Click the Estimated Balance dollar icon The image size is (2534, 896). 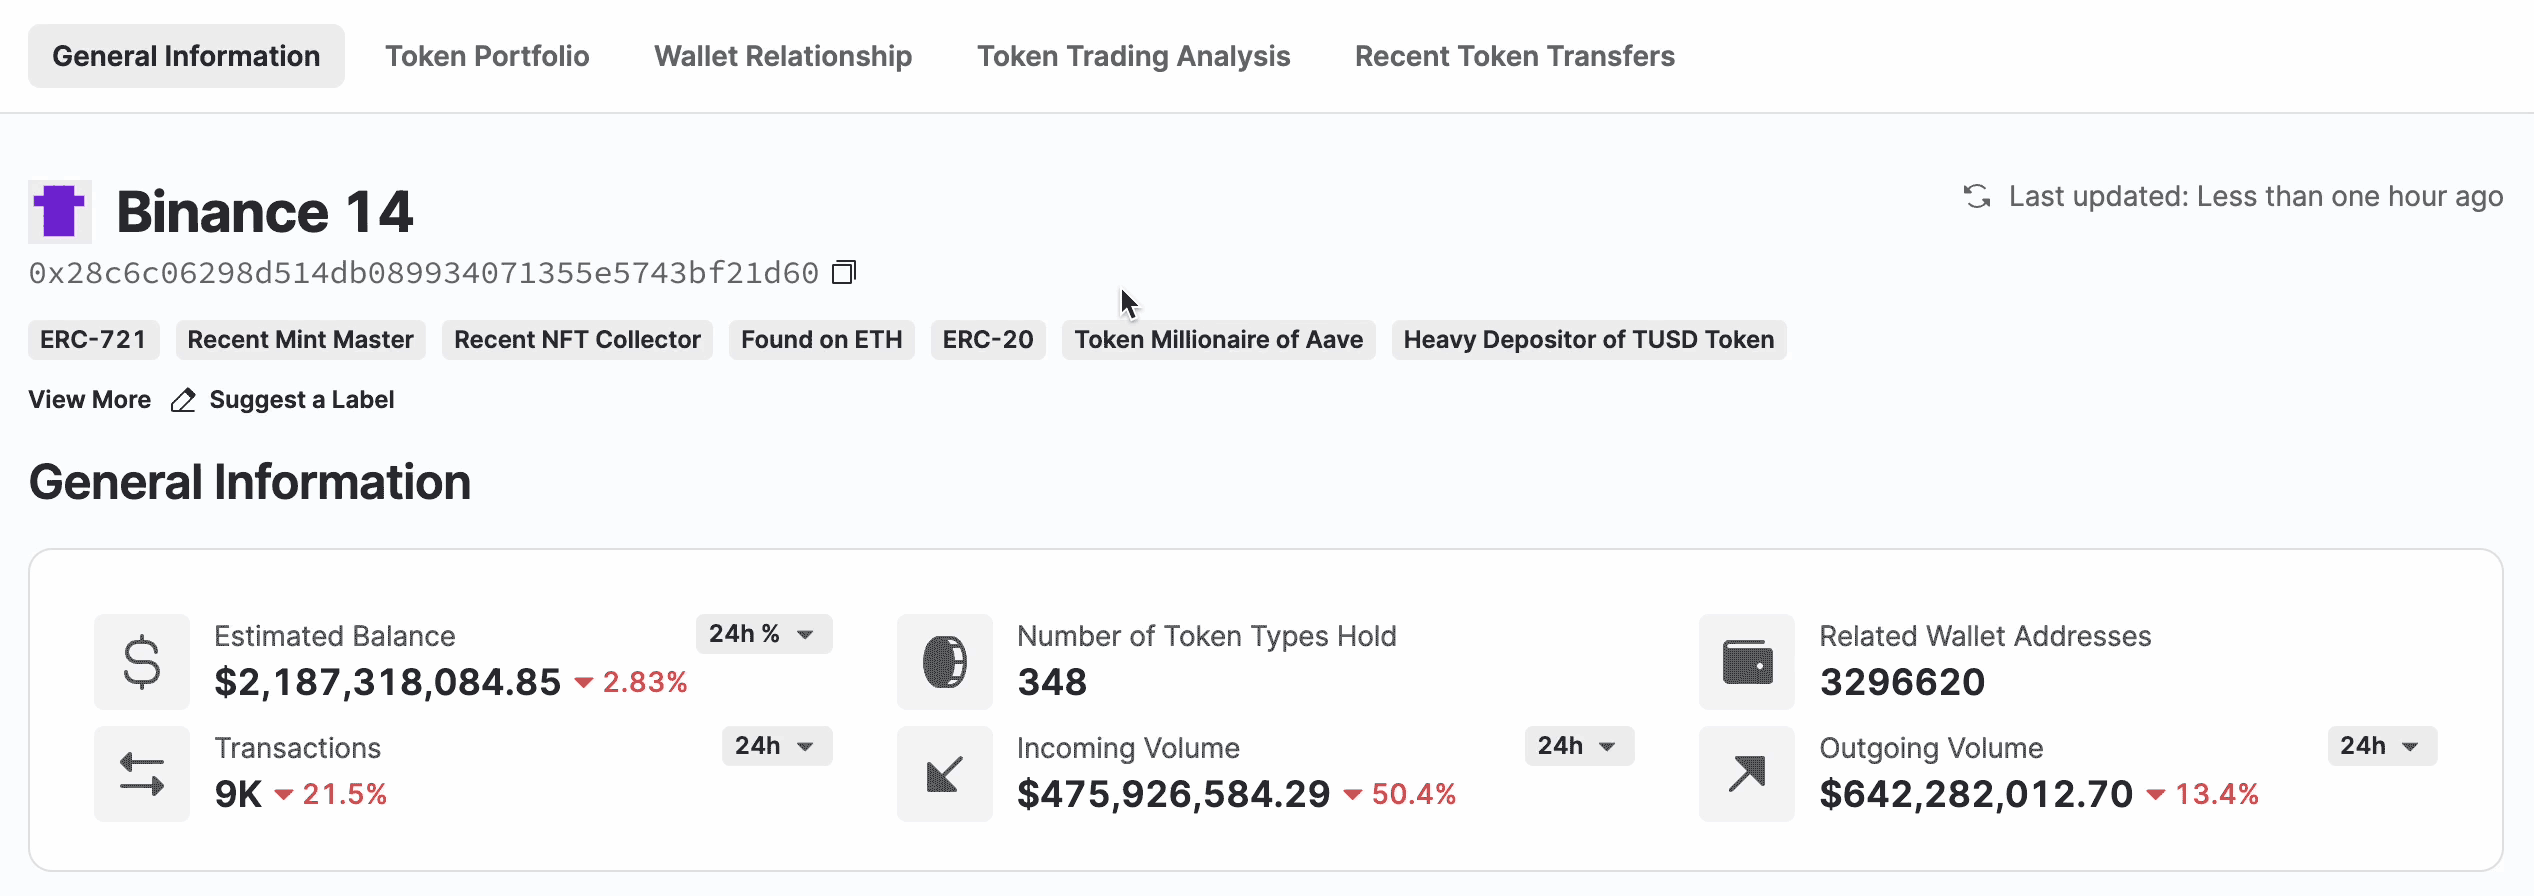(142, 662)
